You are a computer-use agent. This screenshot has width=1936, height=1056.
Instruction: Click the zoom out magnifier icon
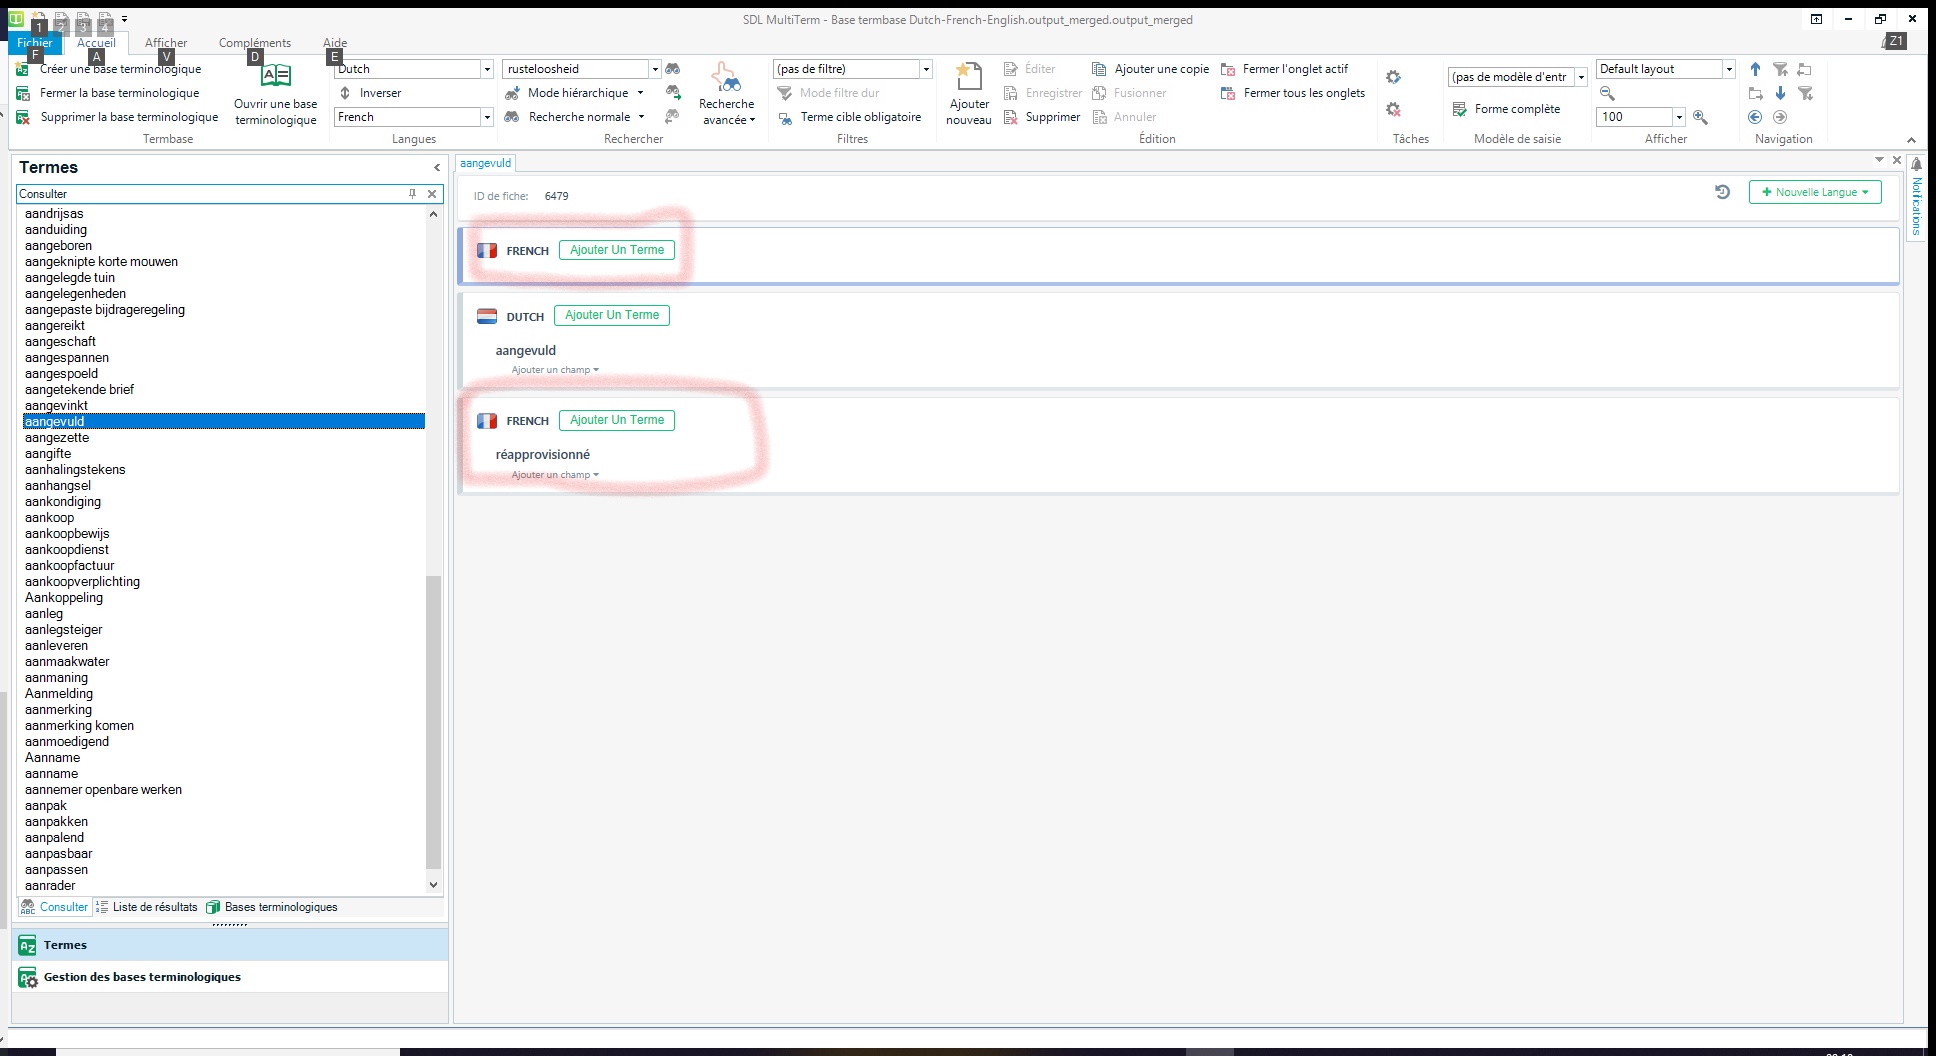coord(1607,93)
